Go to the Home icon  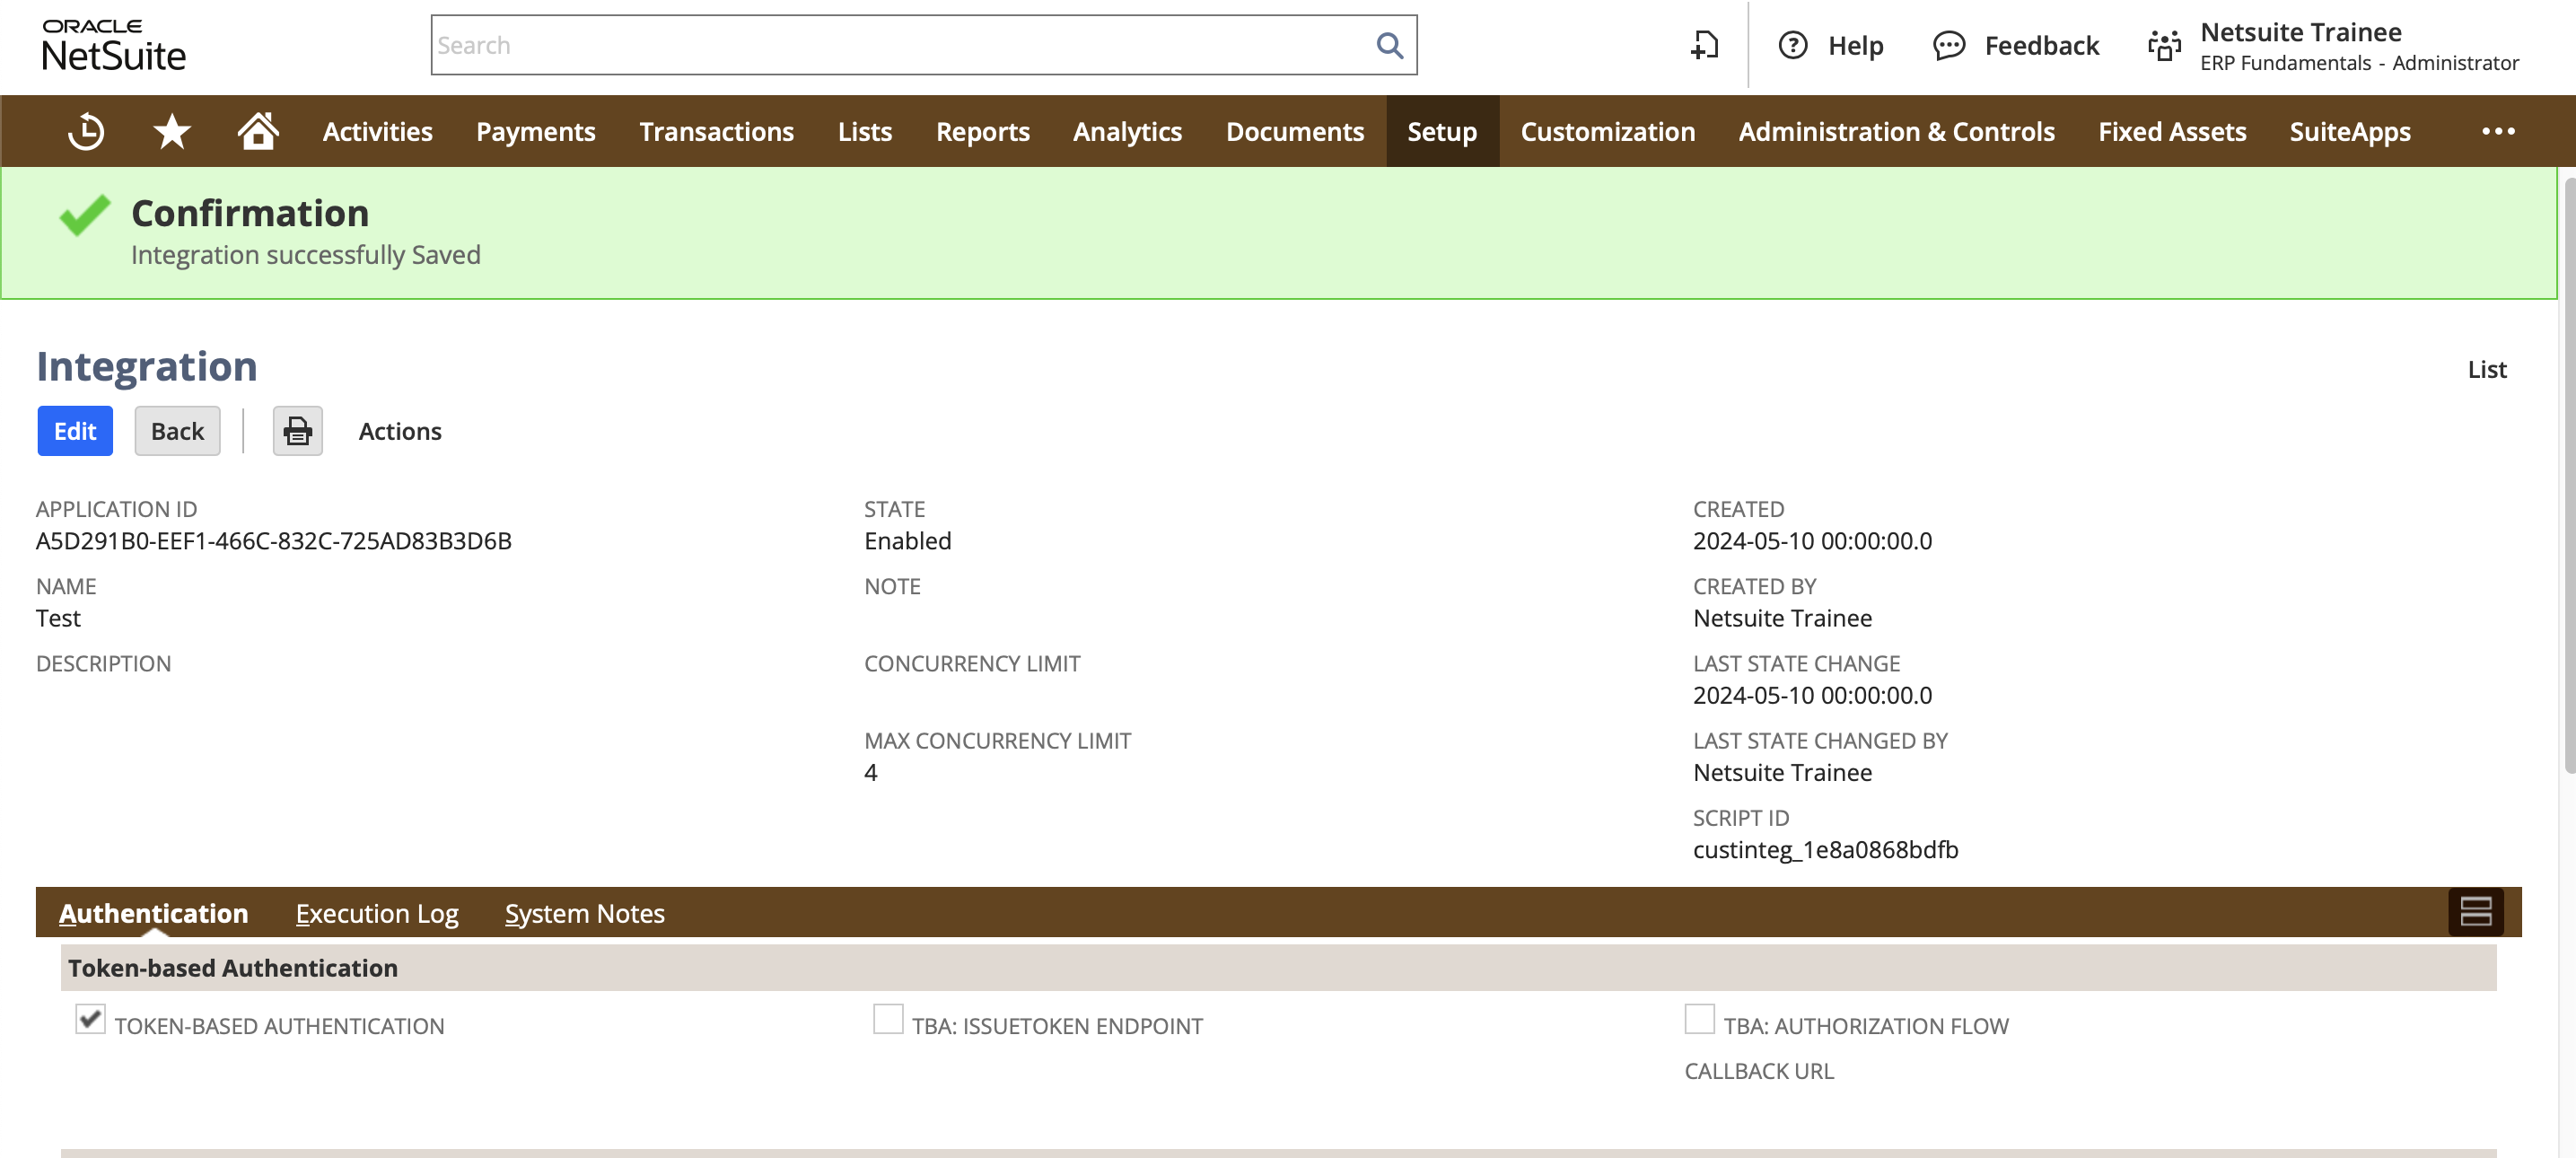[x=258, y=131]
